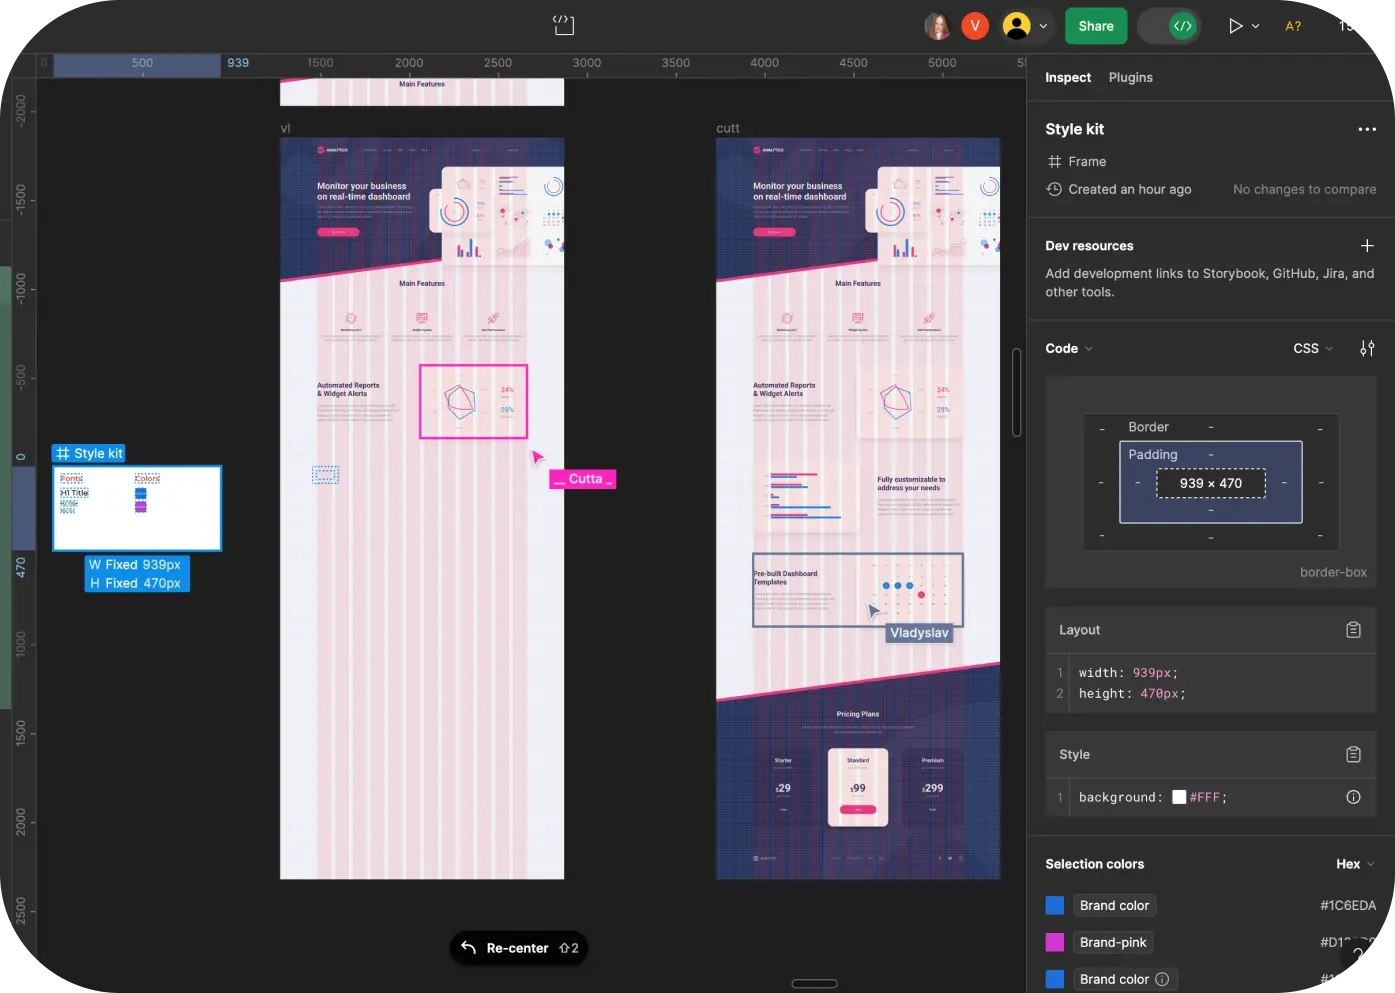This screenshot has width=1395, height=993.
Task: Open code settings sliders icon
Action: (x=1367, y=348)
